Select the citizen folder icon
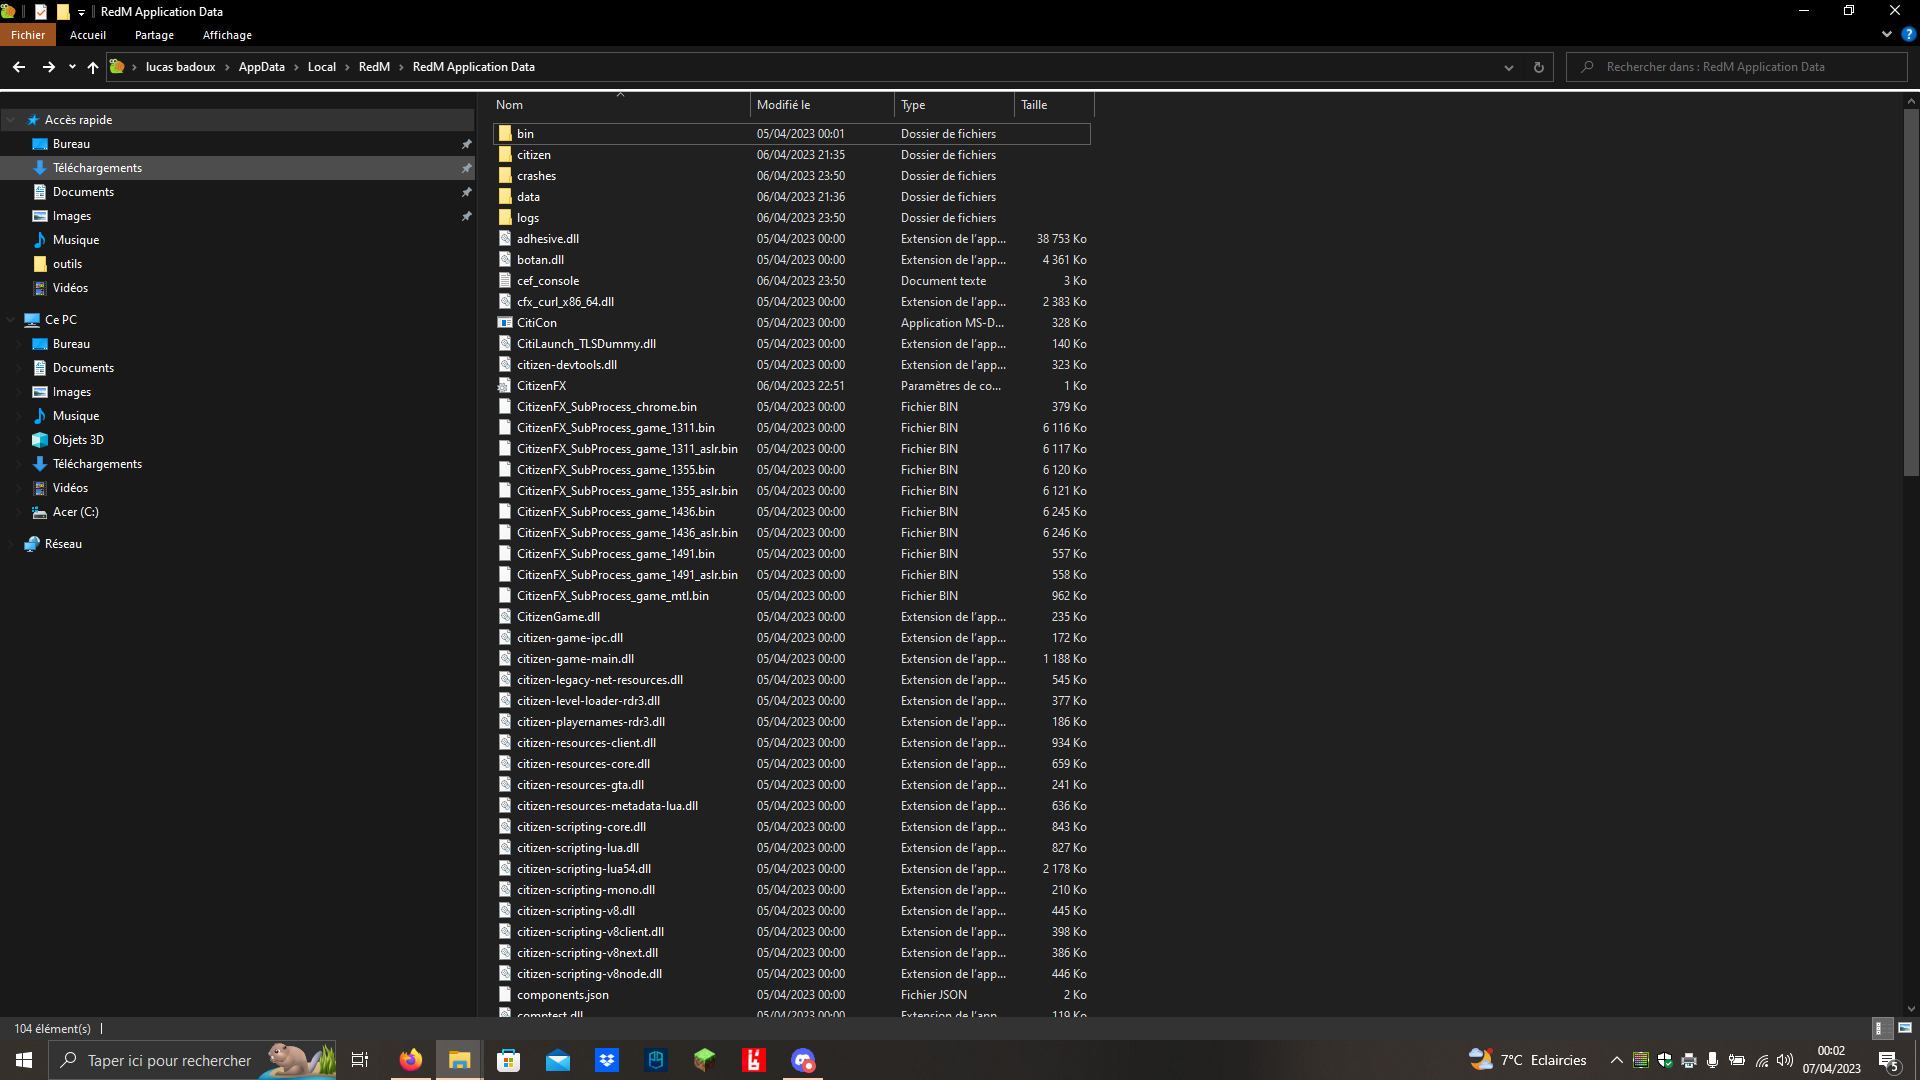The height and width of the screenshot is (1080, 1920). click(x=505, y=154)
